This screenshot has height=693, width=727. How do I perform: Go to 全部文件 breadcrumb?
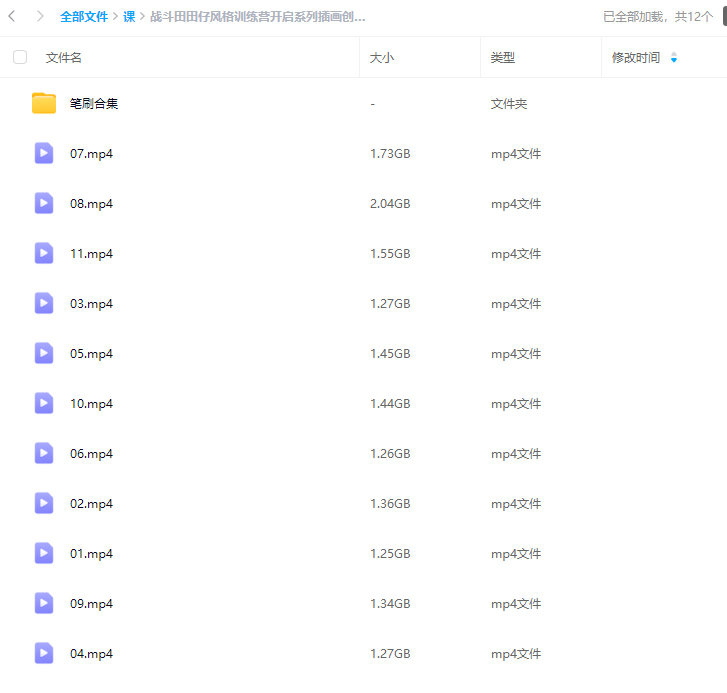pyautogui.click(x=84, y=17)
